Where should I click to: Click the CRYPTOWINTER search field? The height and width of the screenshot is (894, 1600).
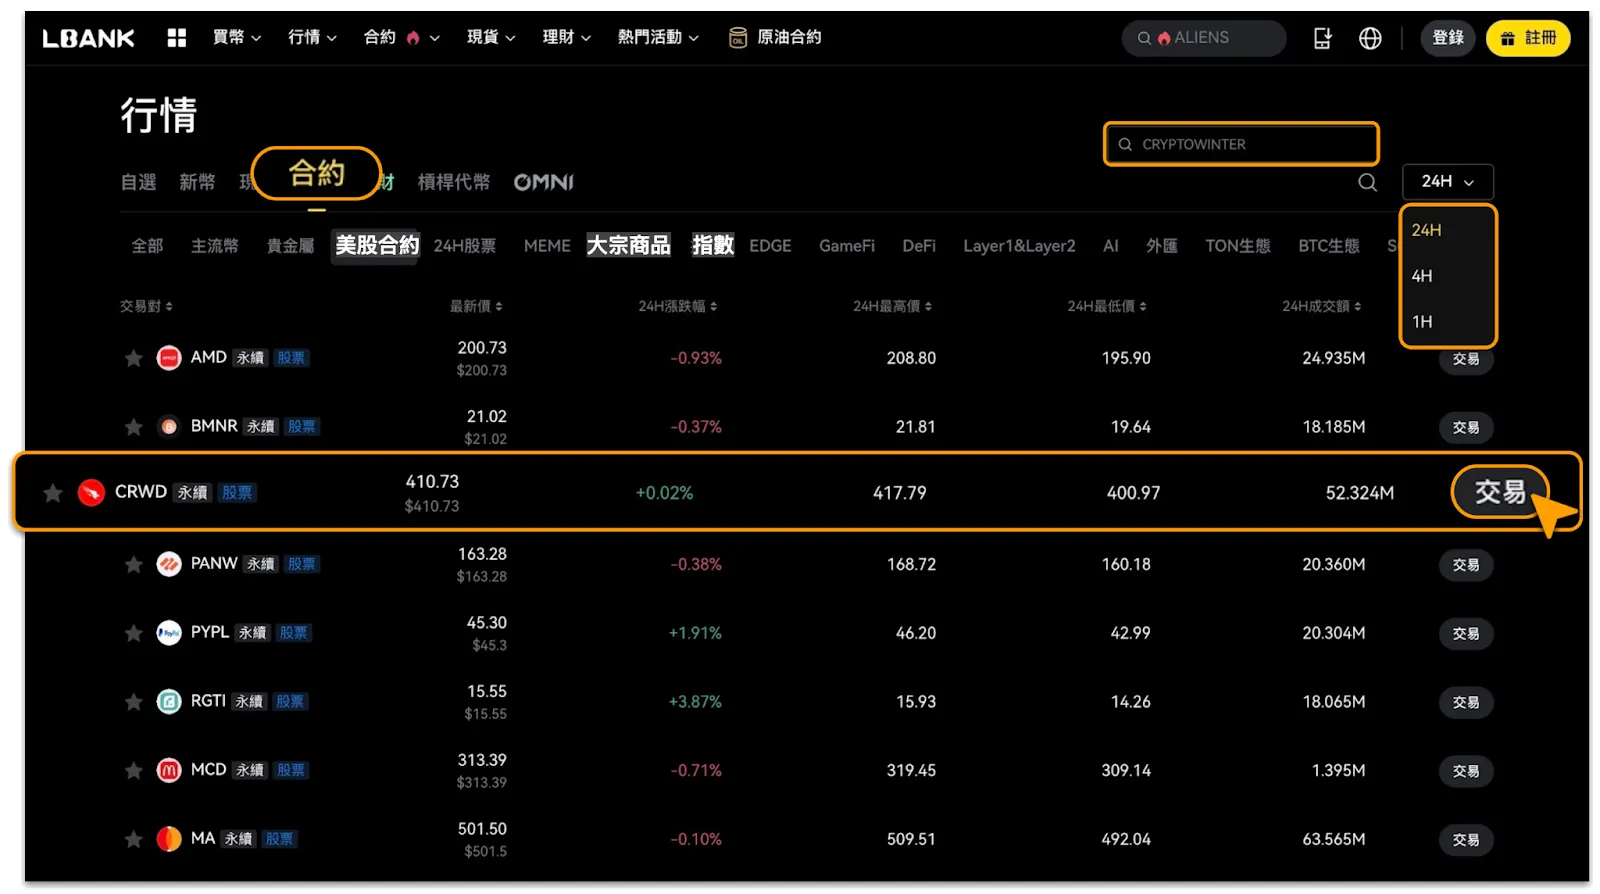pyautogui.click(x=1241, y=144)
